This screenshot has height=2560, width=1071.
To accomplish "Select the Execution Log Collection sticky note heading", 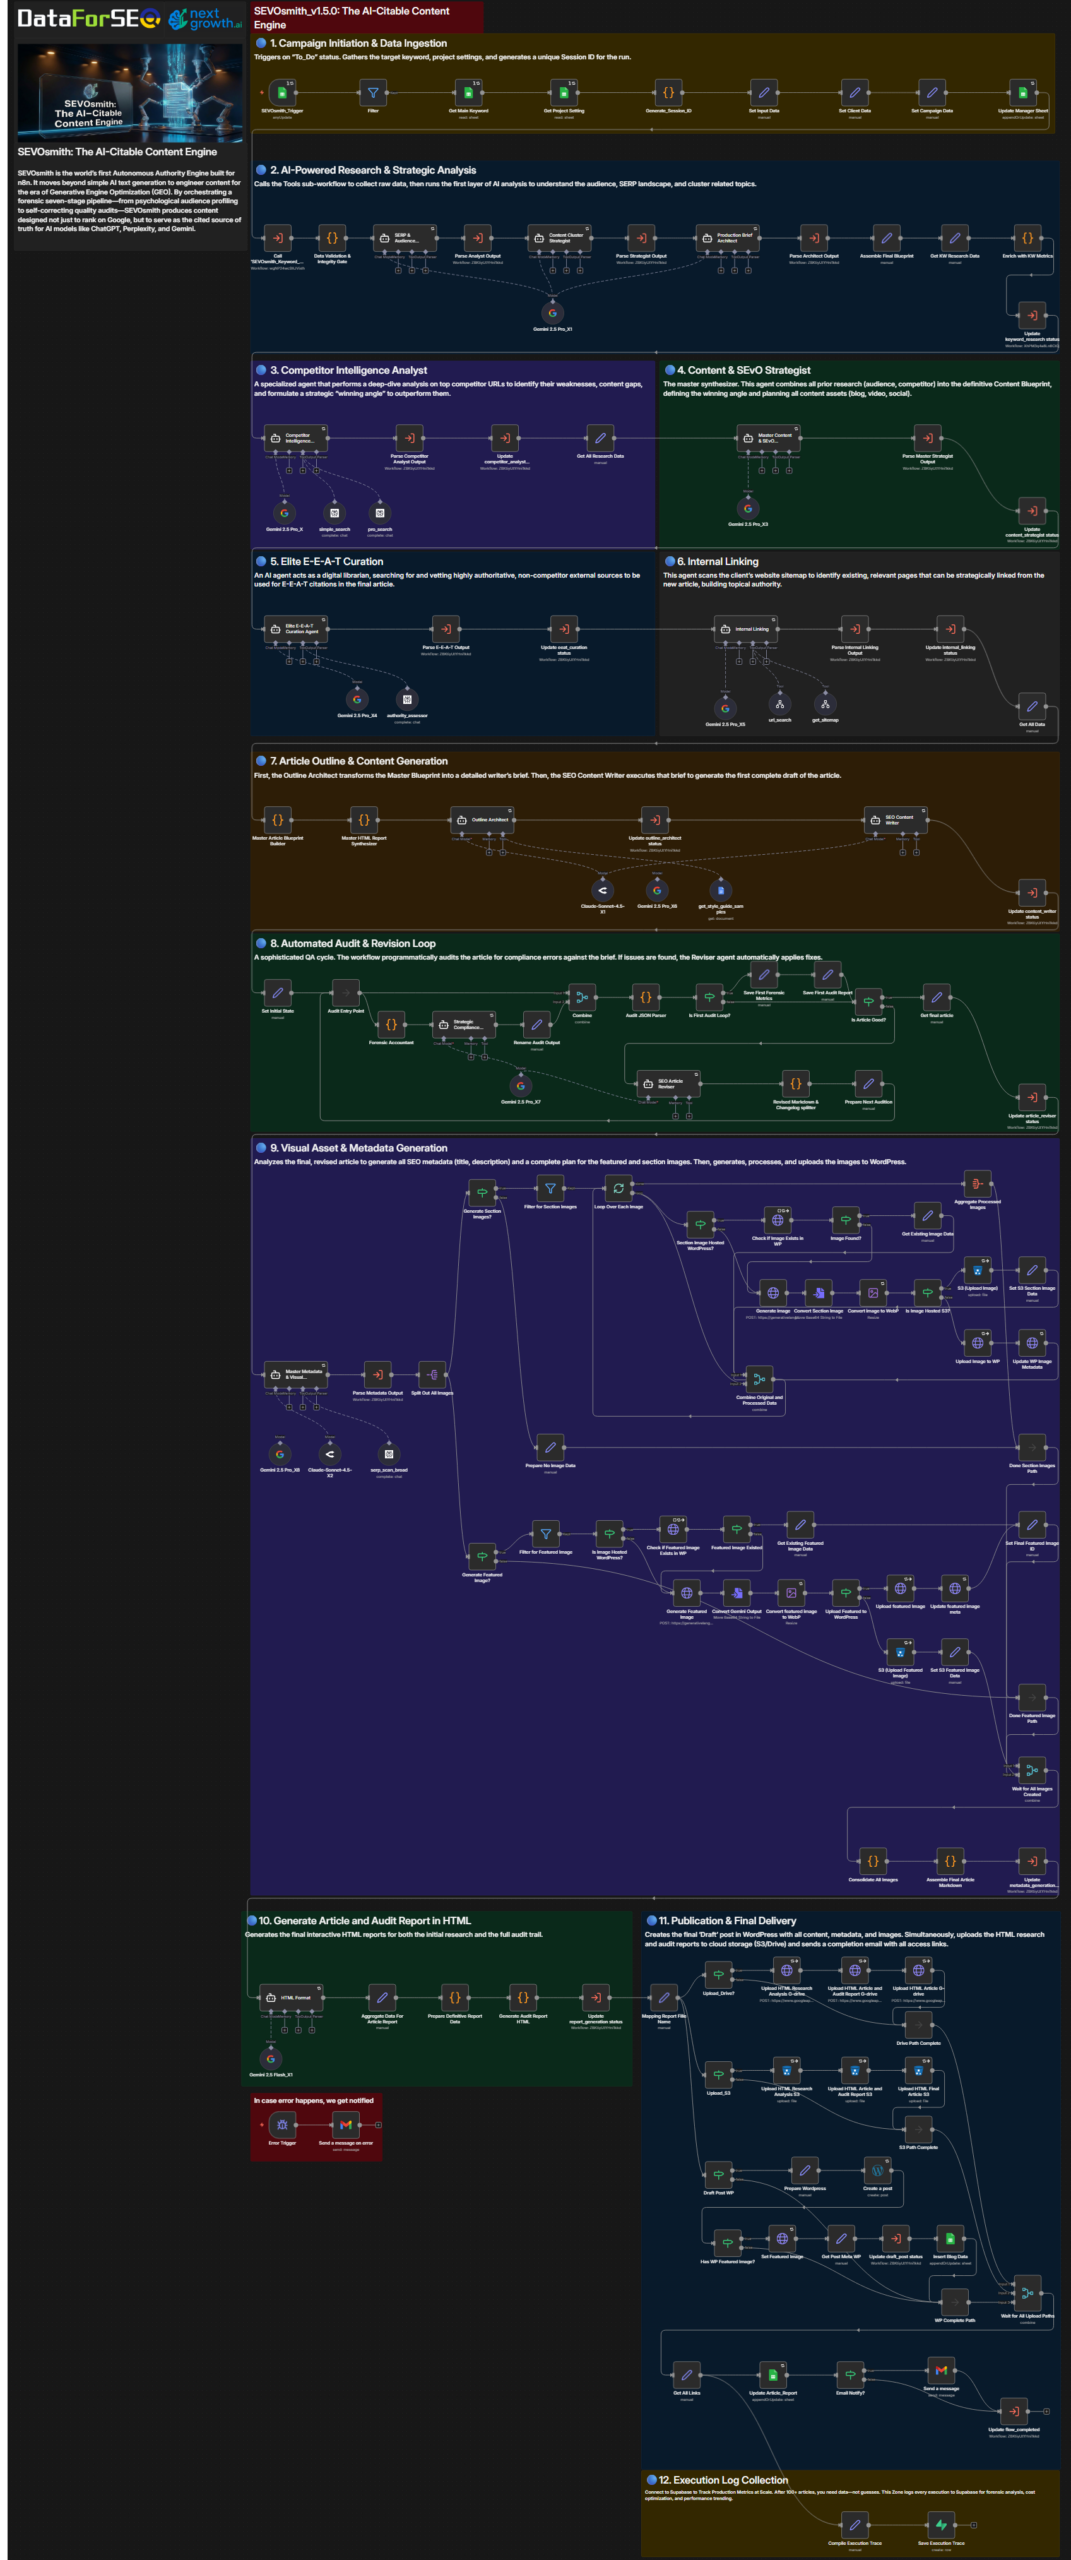I will pos(723,2480).
